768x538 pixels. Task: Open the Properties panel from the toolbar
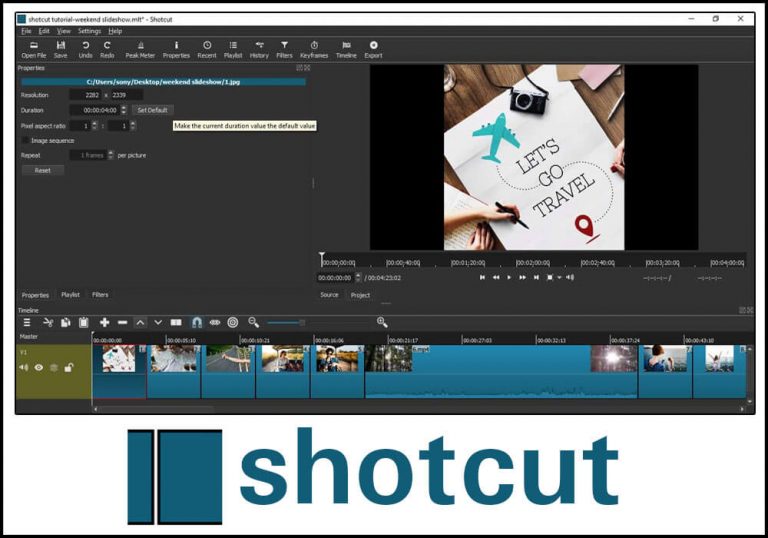[176, 49]
